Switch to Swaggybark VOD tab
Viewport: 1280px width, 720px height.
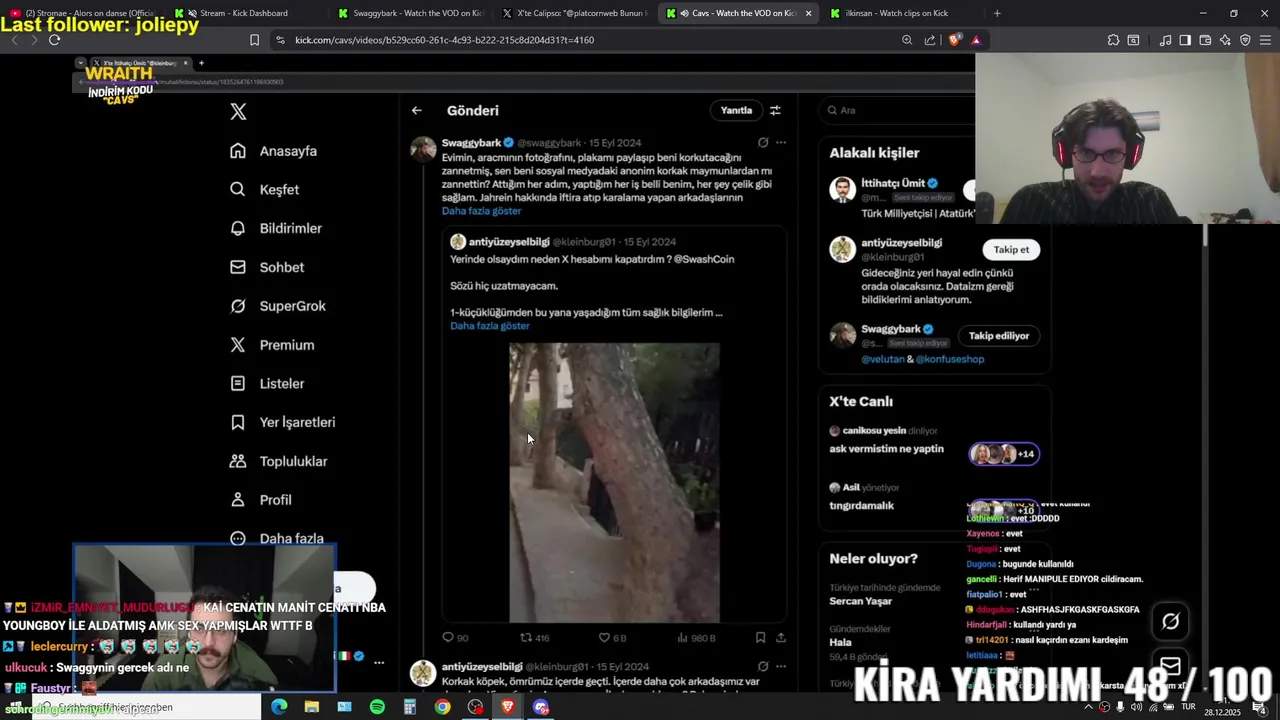point(410,13)
